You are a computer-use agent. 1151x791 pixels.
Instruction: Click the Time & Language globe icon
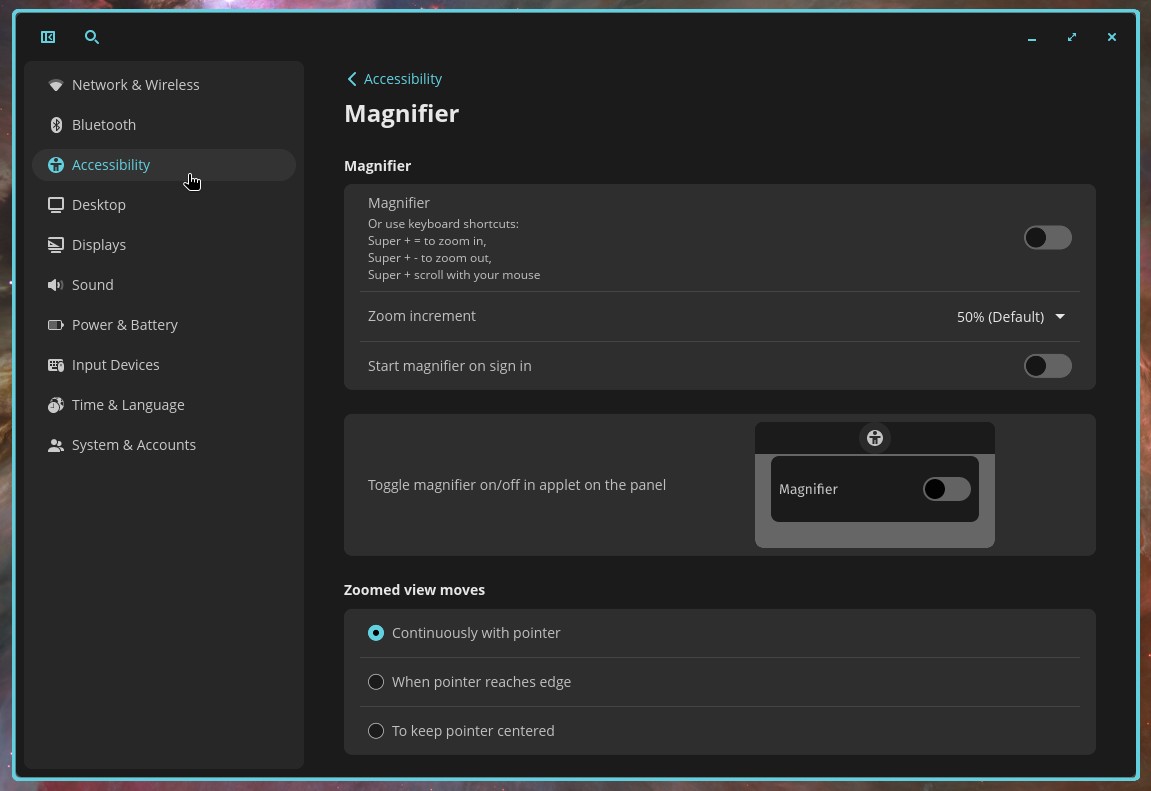coord(56,405)
